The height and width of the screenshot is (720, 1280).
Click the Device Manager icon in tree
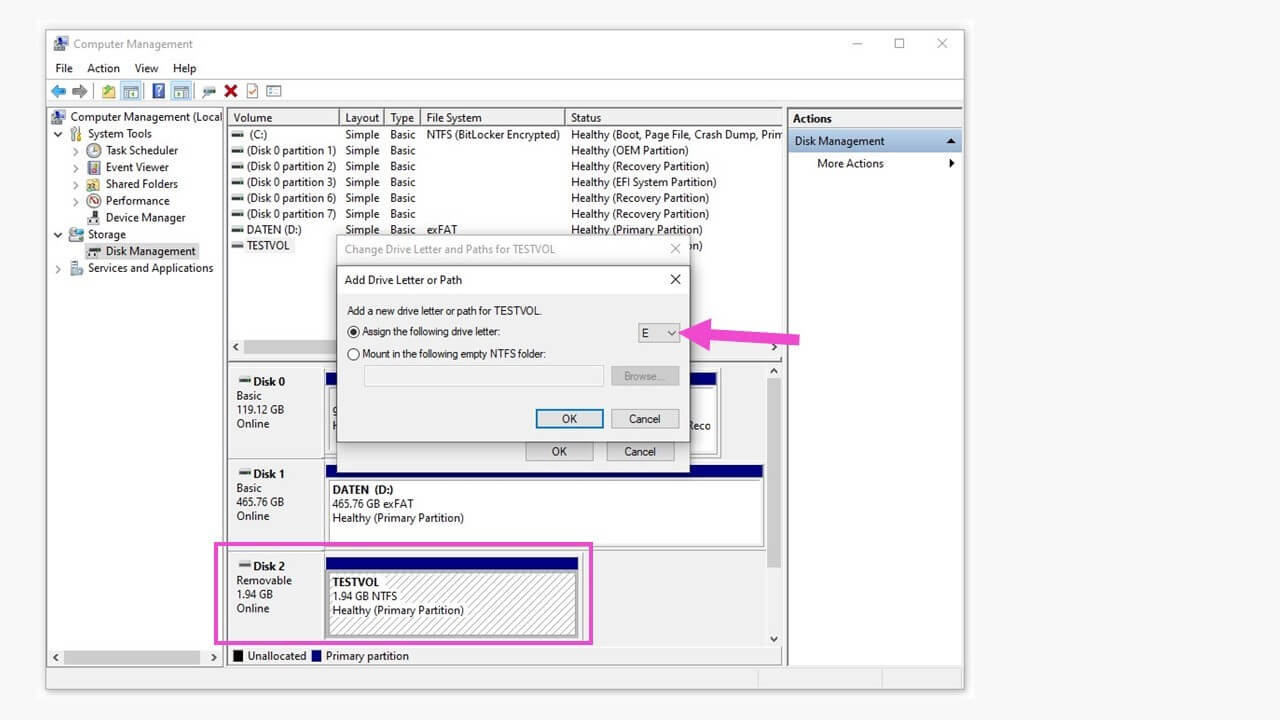tap(94, 217)
